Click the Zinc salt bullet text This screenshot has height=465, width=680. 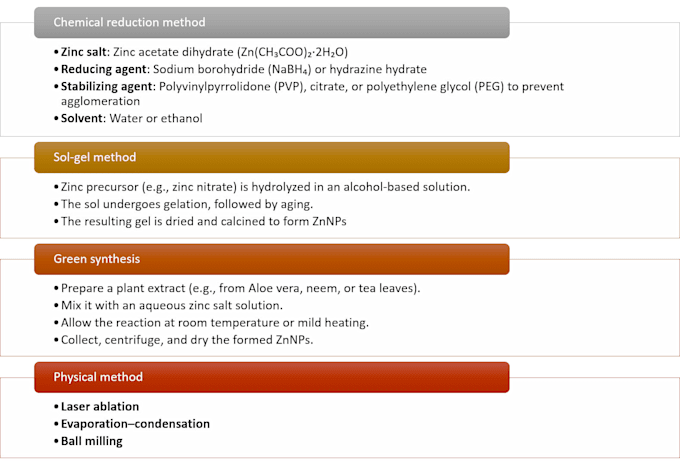coord(201,52)
